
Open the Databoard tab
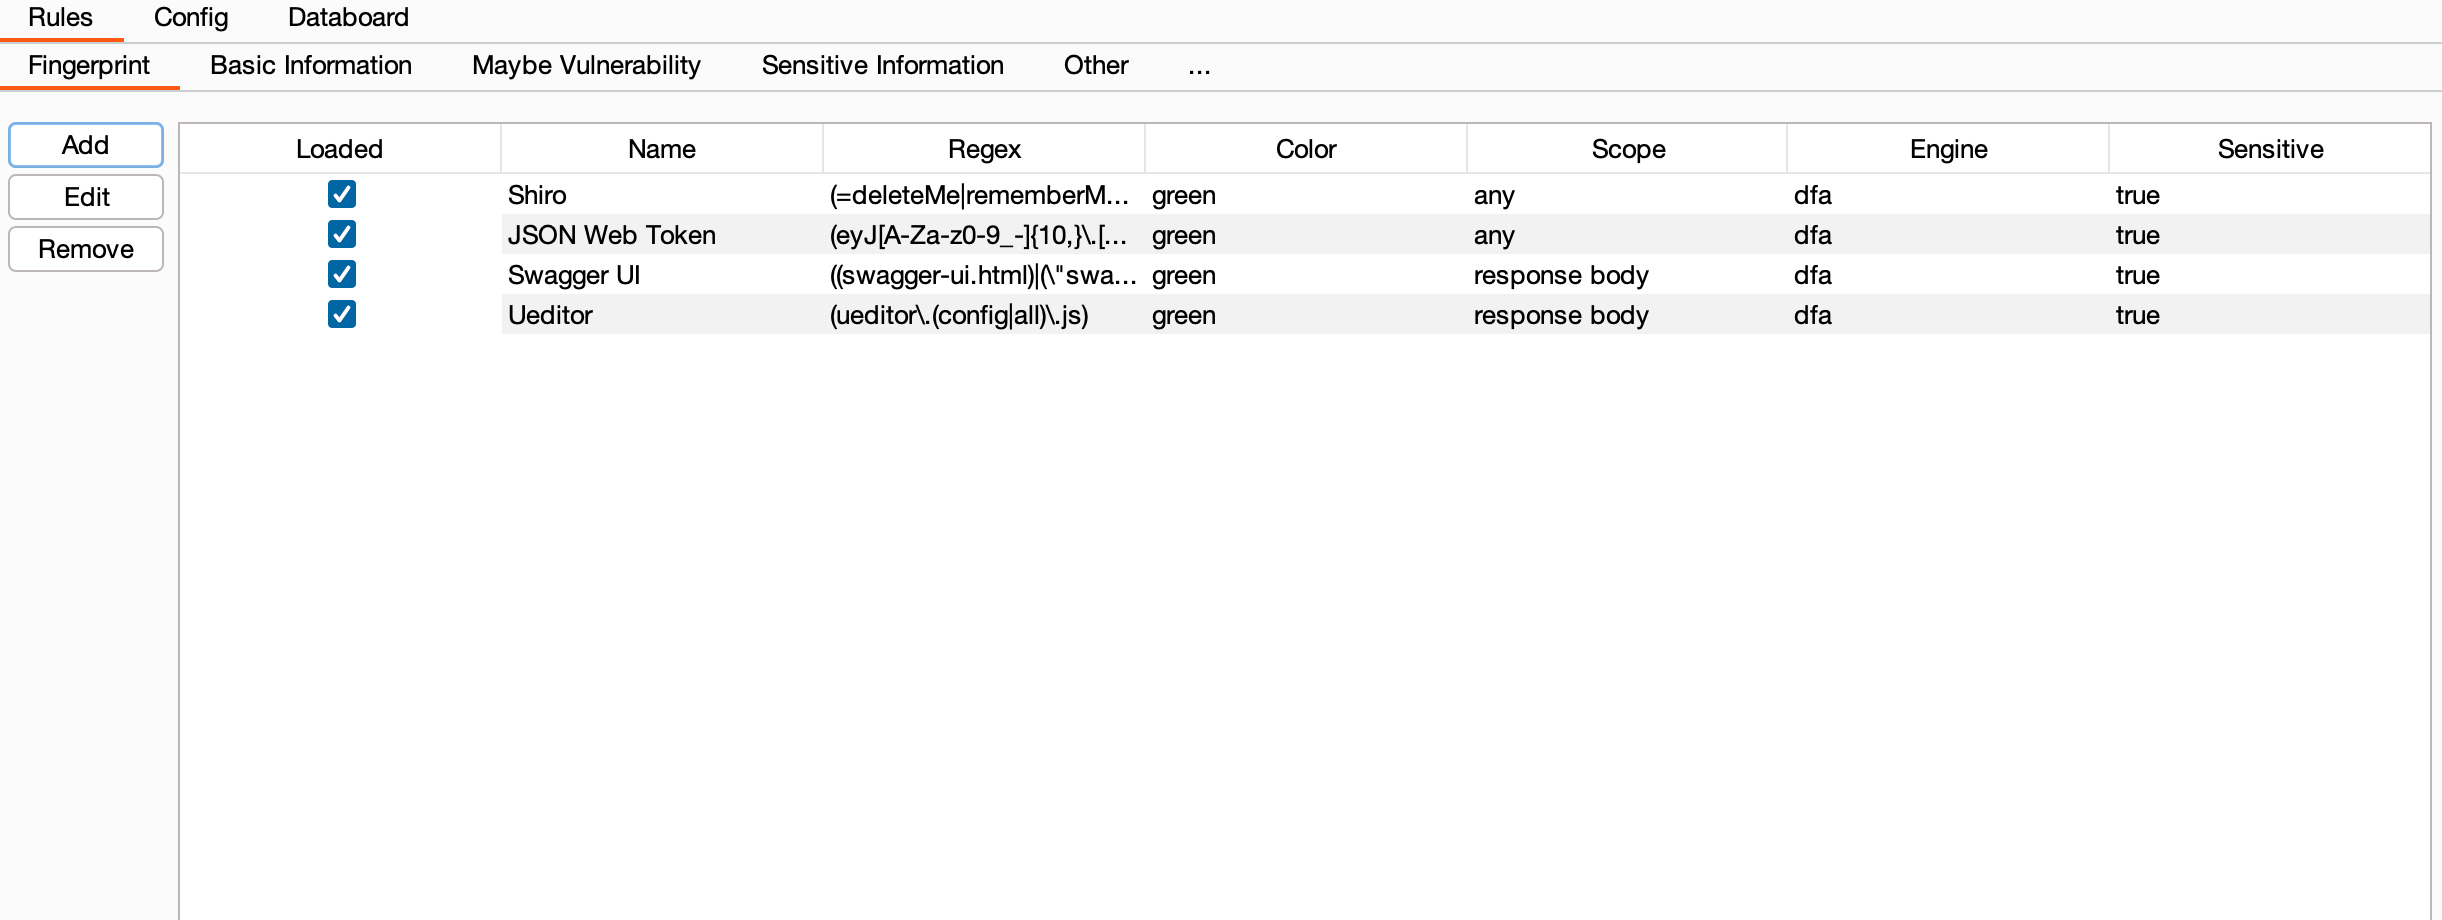click(x=348, y=18)
